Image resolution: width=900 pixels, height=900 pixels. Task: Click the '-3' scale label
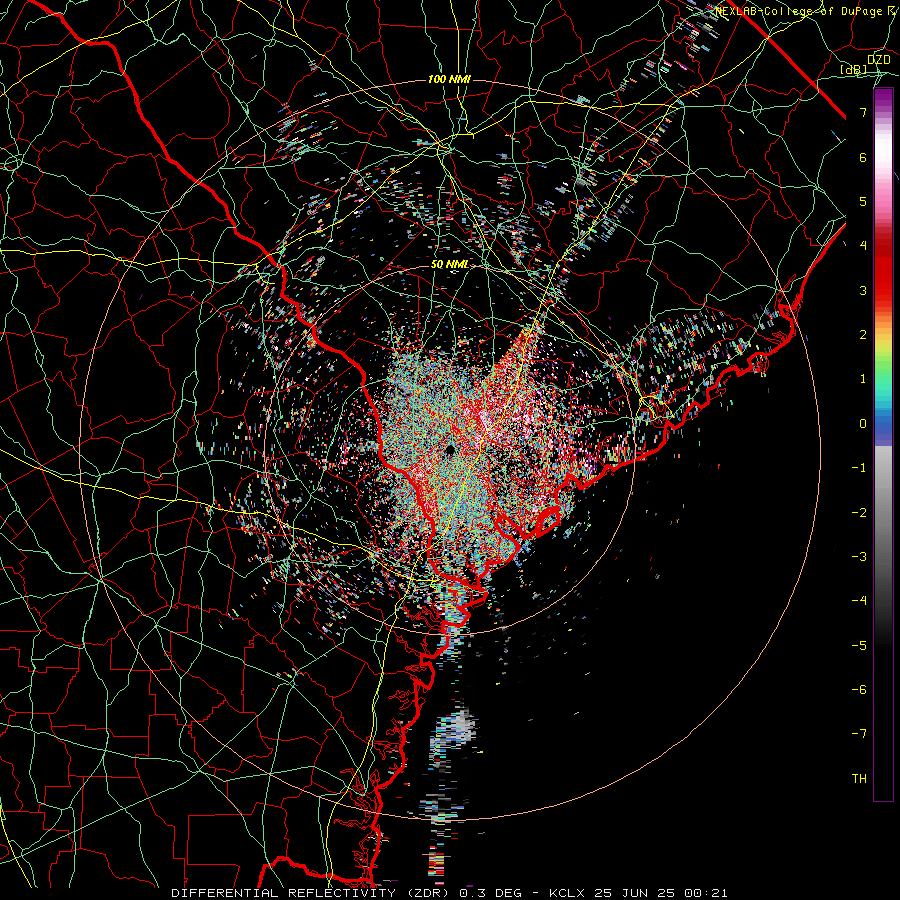pyautogui.click(x=859, y=557)
